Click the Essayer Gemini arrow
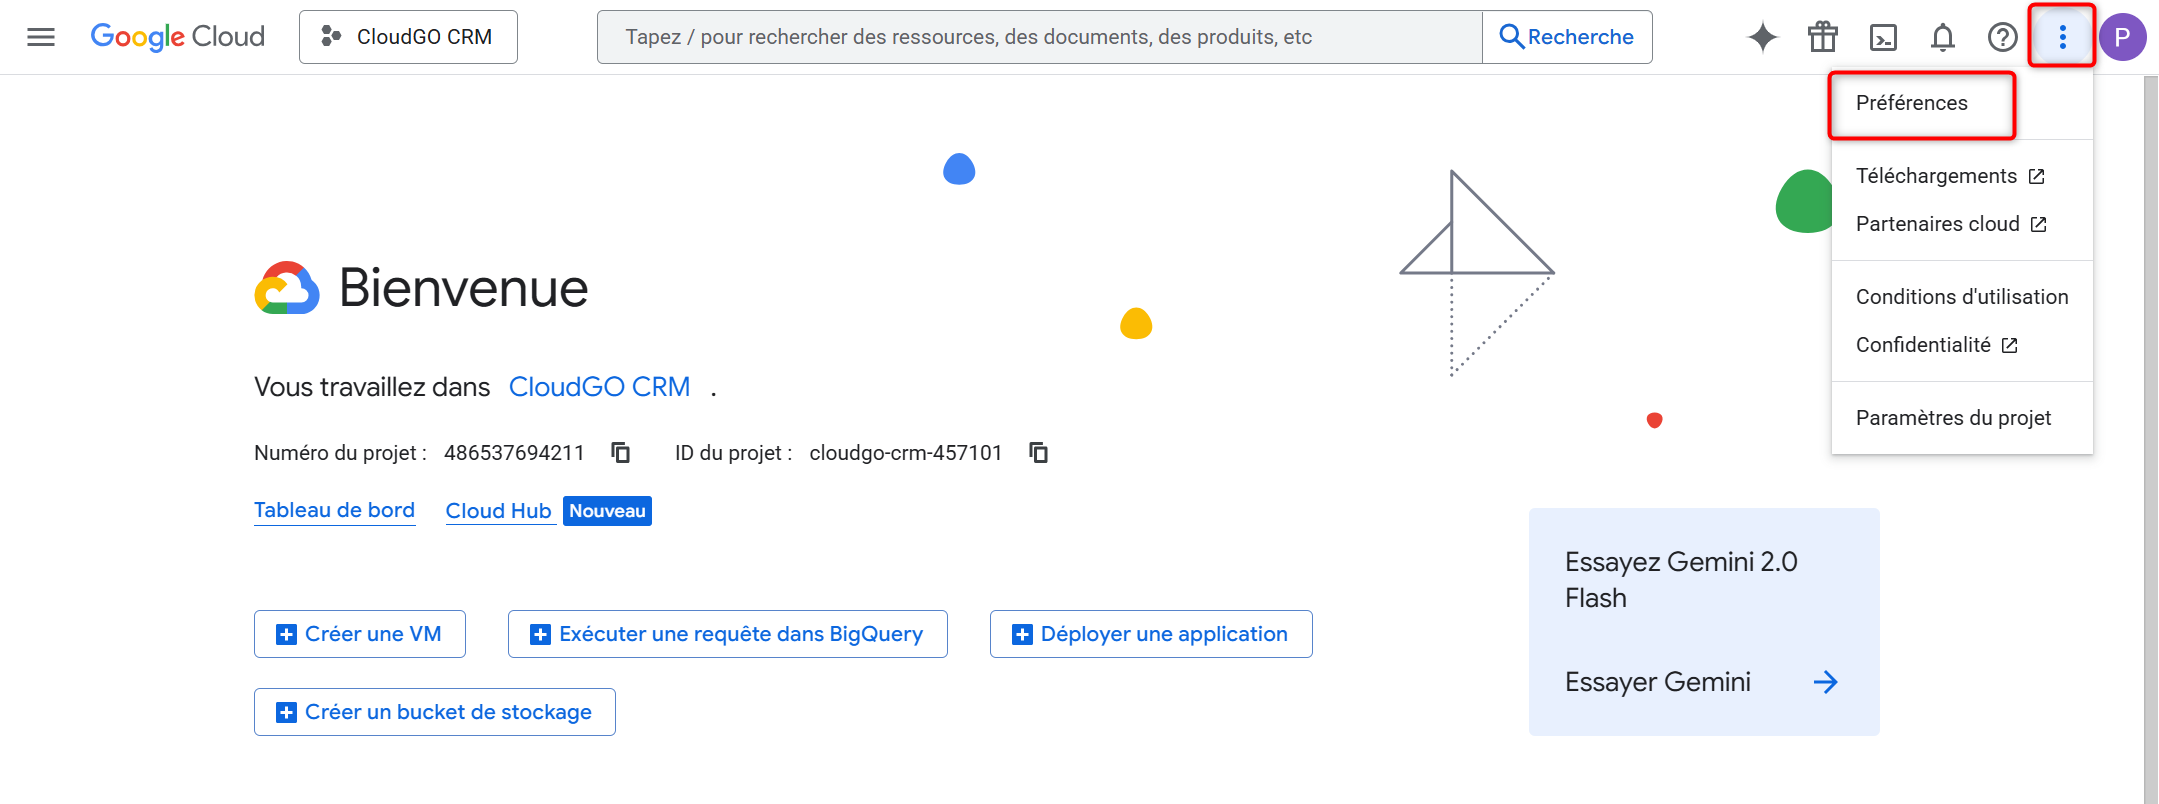2159x804 pixels. point(1825,682)
